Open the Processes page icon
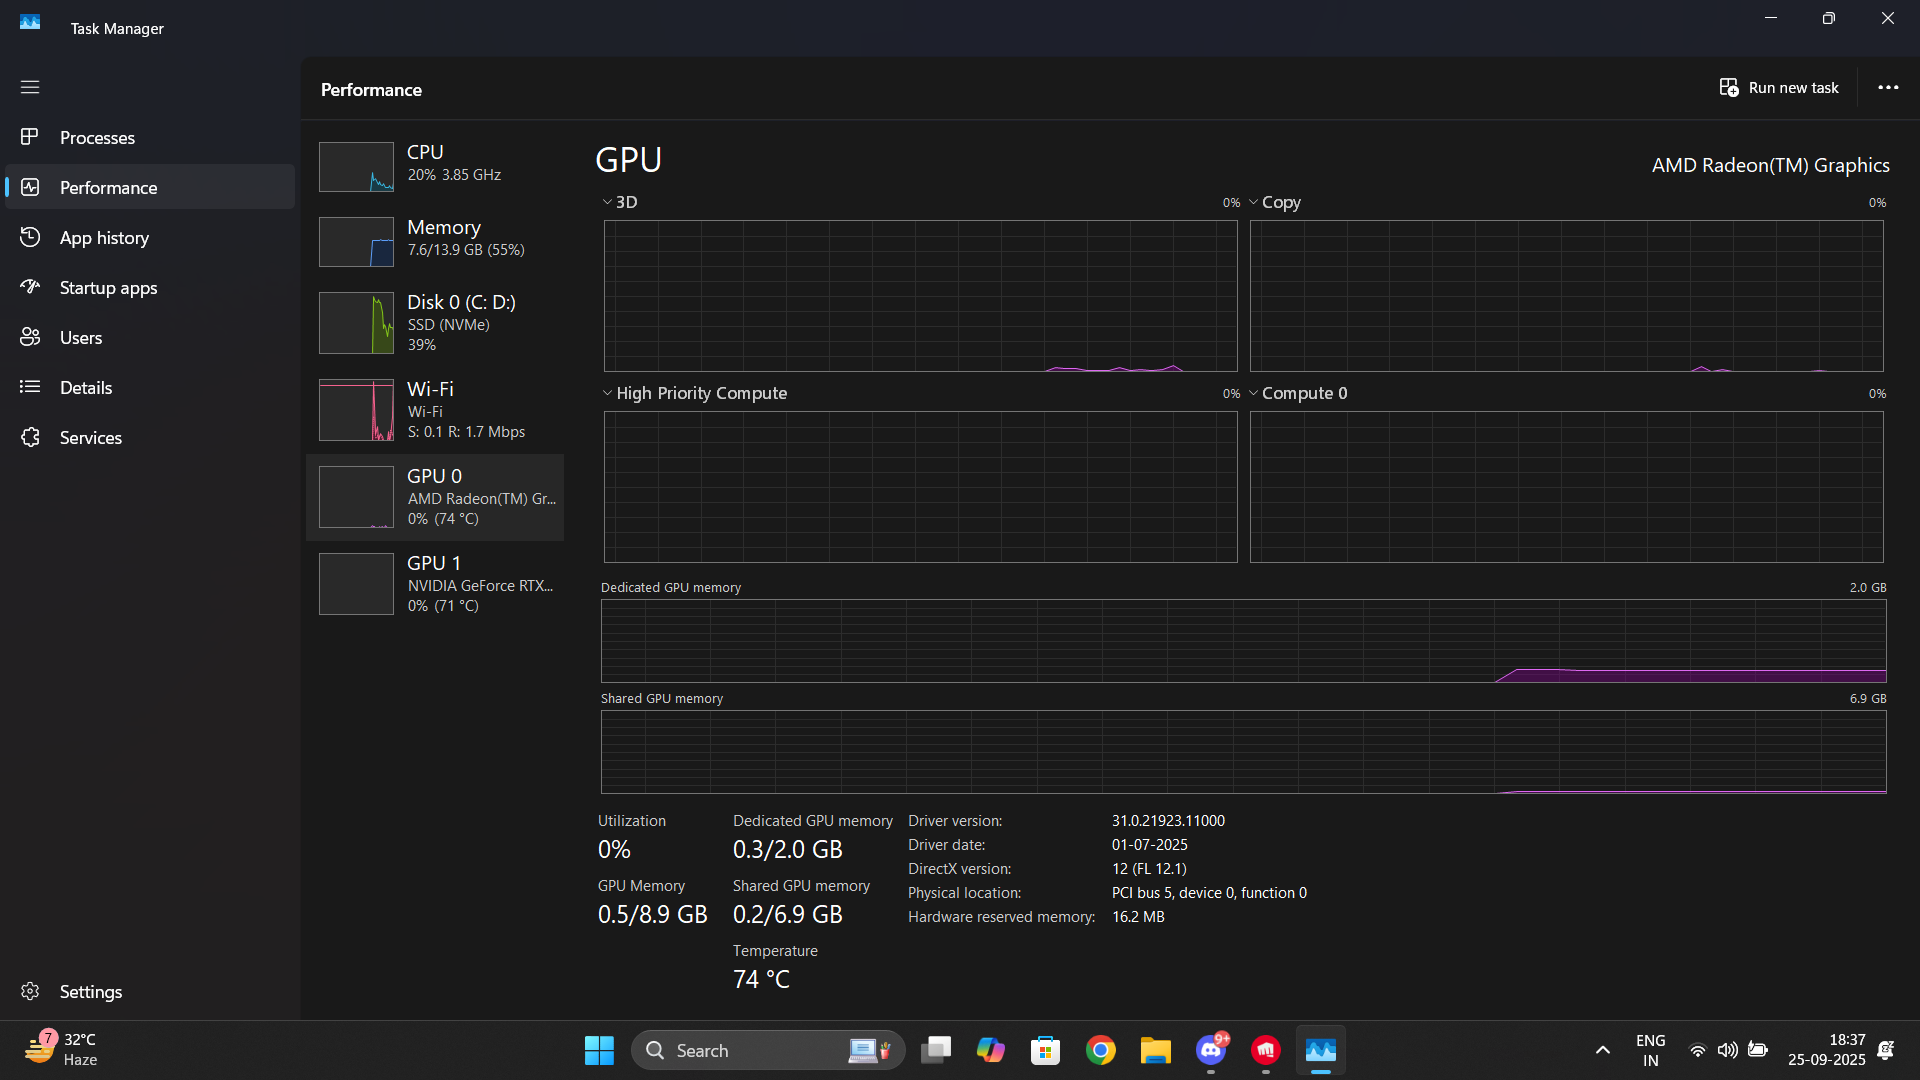The image size is (1920, 1080). (x=30, y=137)
